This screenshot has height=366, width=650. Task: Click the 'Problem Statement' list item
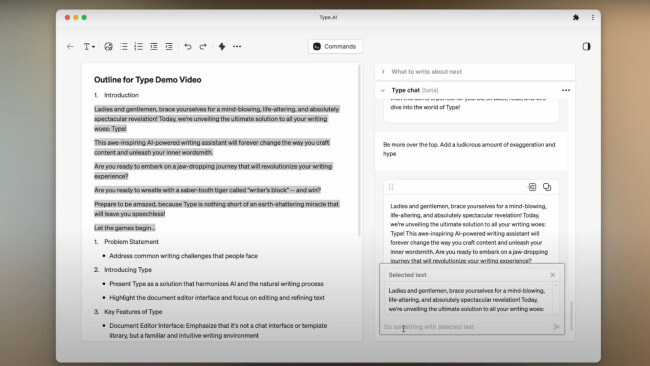point(131,242)
